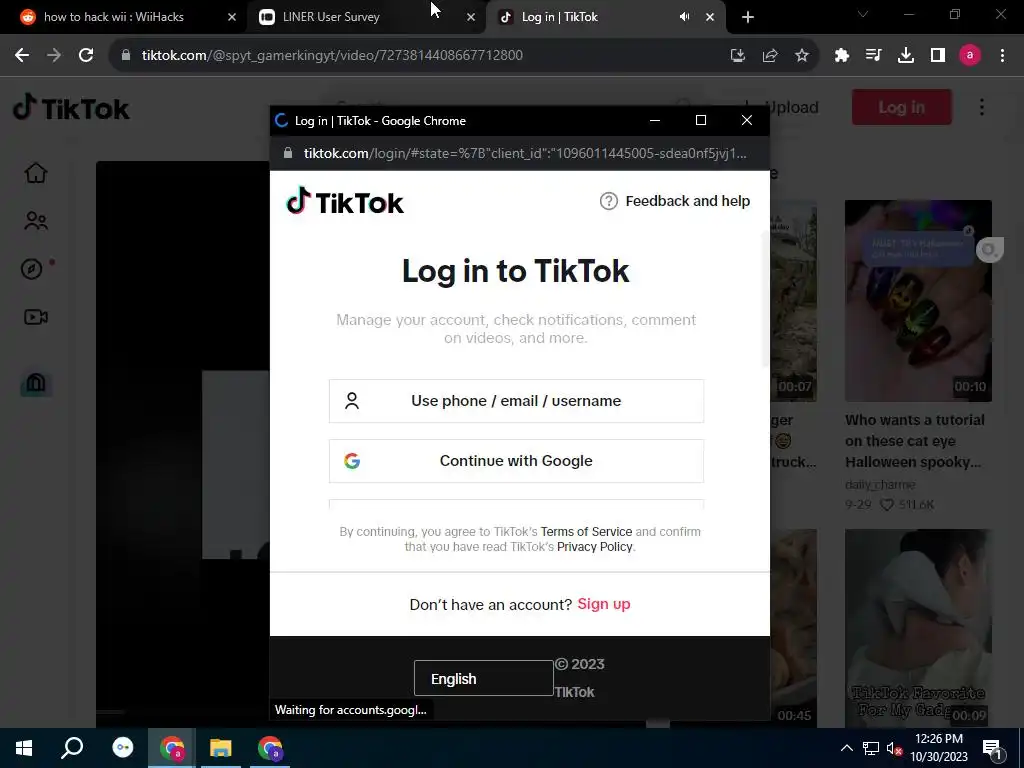
Task: Click install app icon in address bar
Action: [x=738, y=56]
